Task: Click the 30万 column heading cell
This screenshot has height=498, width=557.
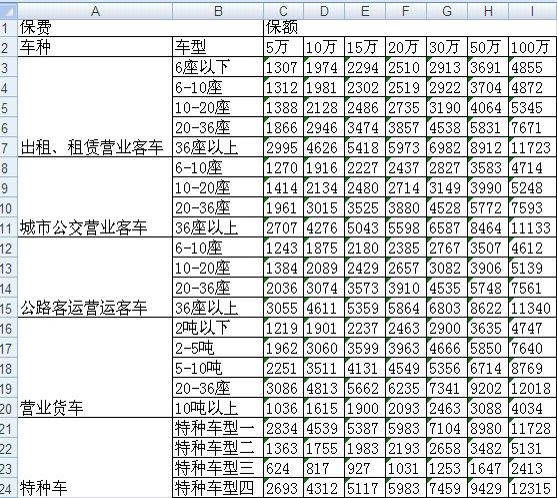Action: pos(447,47)
